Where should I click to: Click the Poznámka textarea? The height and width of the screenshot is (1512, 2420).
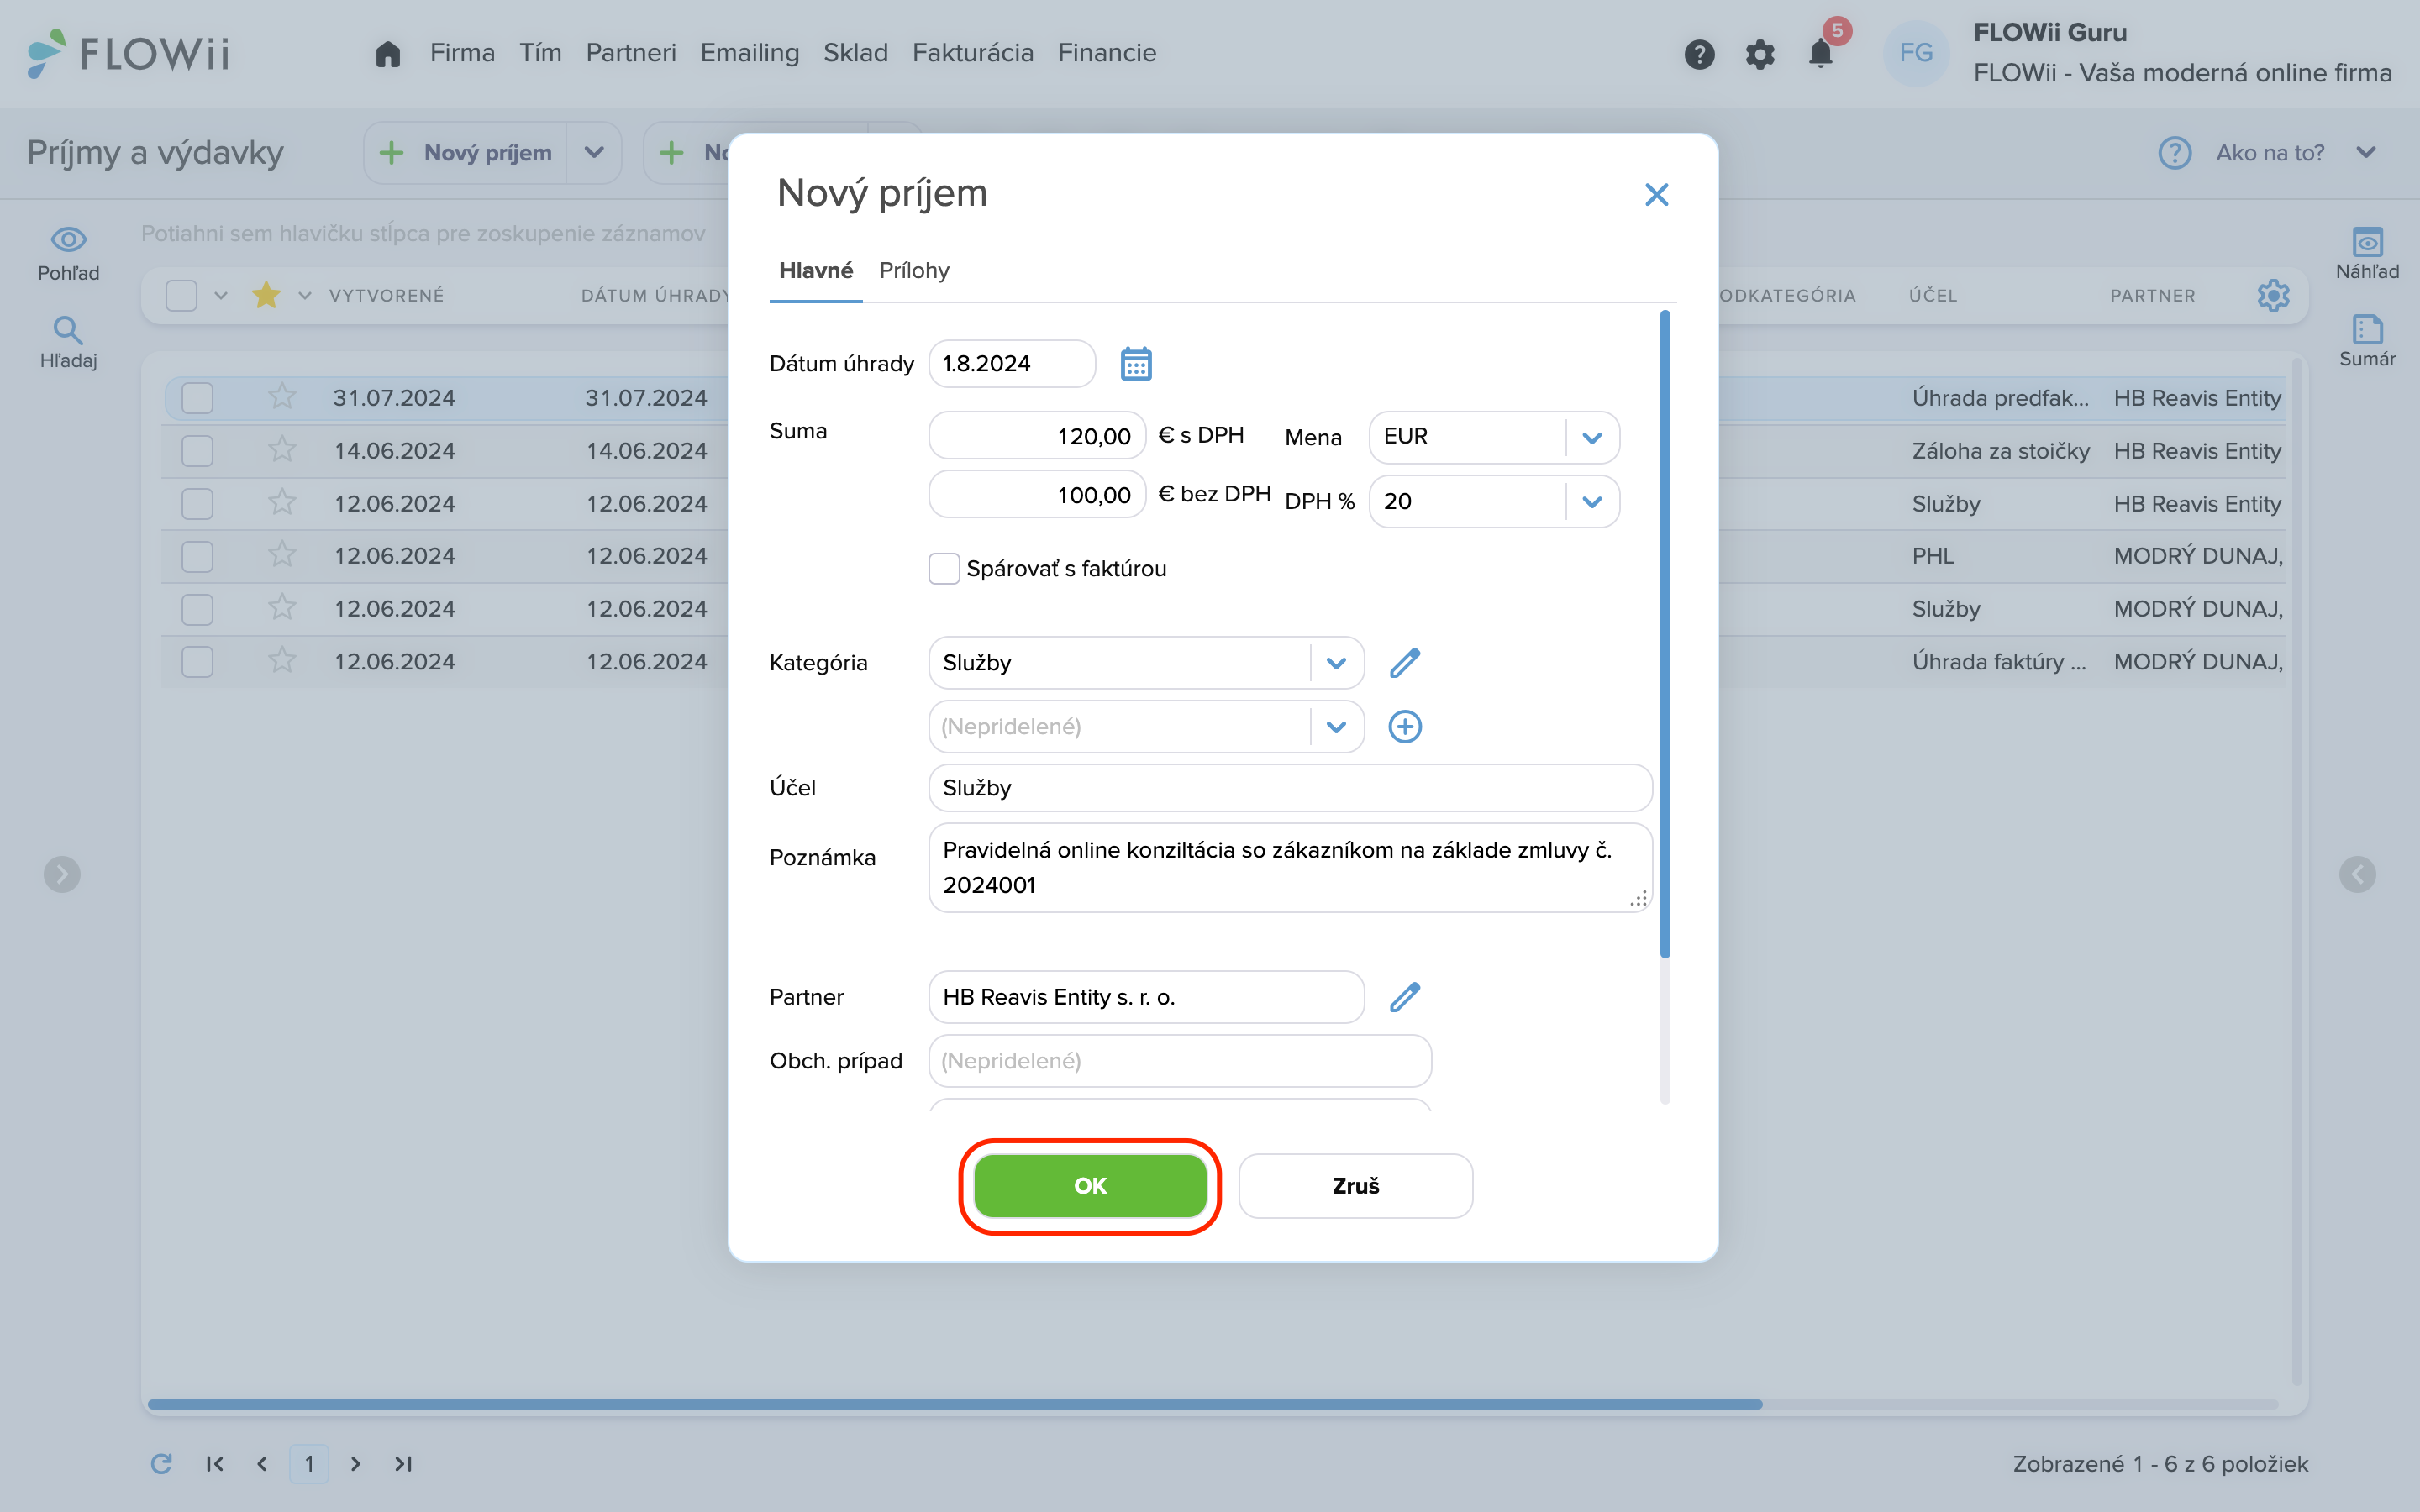coord(1290,867)
